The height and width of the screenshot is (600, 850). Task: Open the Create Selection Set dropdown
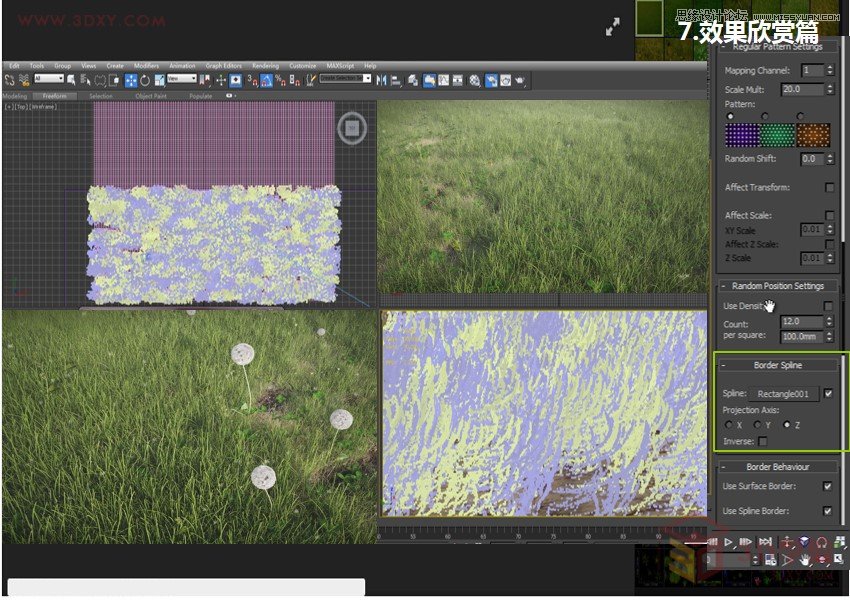(368, 76)
